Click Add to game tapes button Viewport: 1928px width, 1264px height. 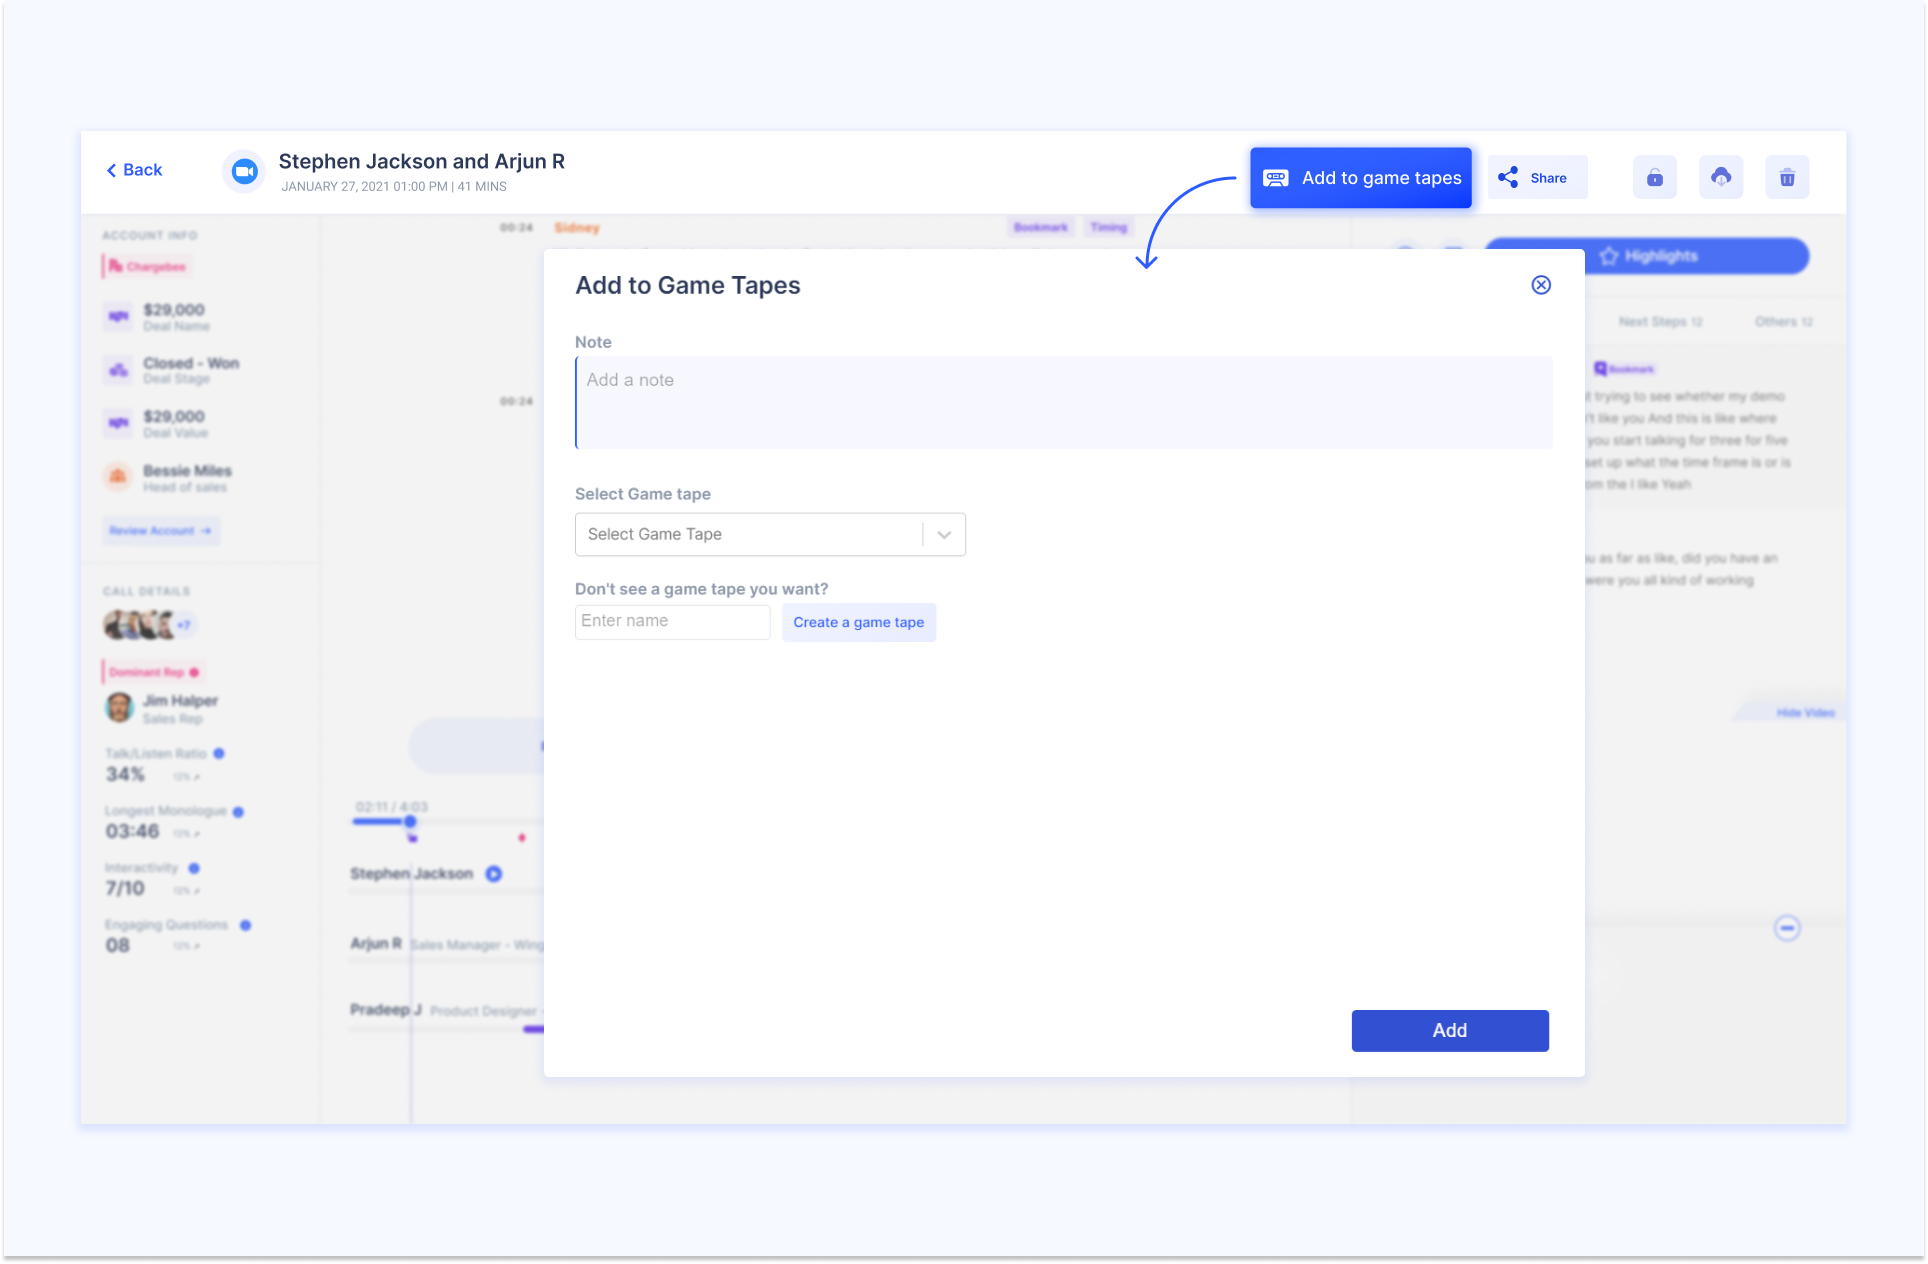[1360, 178]
